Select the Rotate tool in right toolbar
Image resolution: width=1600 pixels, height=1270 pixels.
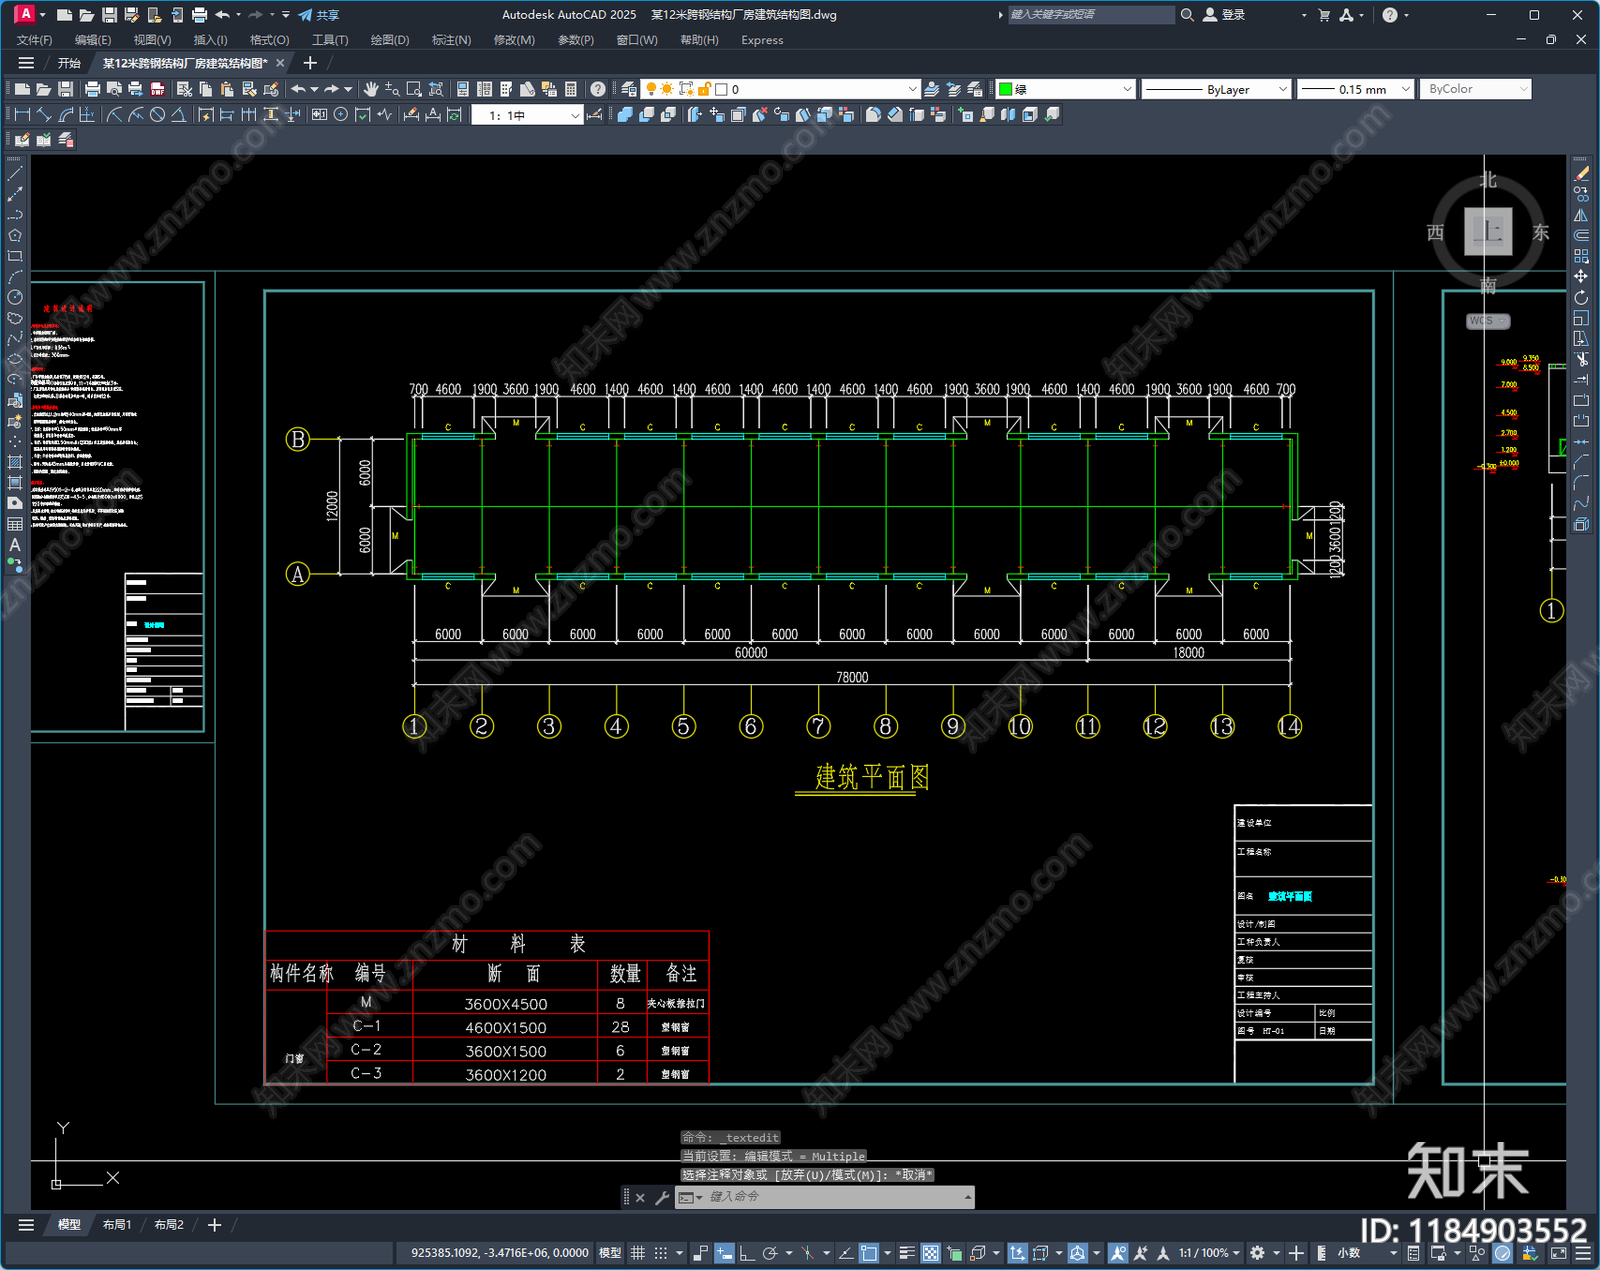(1581, 297)
